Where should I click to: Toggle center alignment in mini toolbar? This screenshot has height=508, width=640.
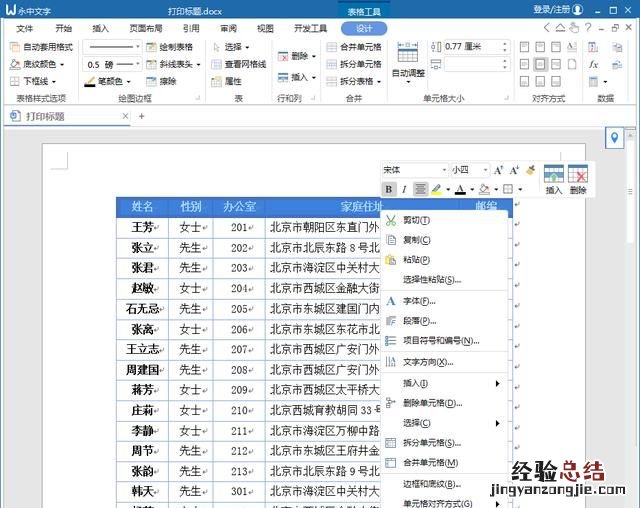420,189
